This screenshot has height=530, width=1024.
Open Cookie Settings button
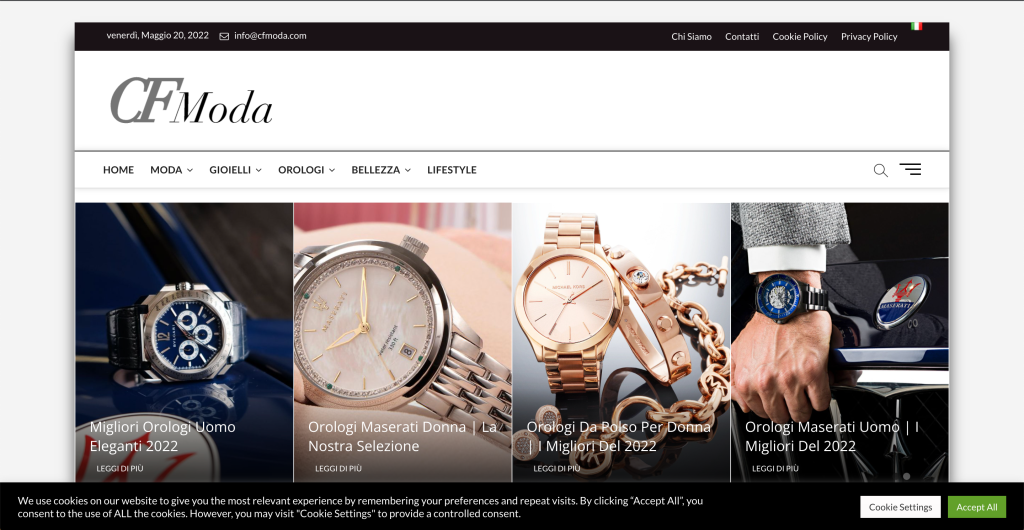(900, 507)
